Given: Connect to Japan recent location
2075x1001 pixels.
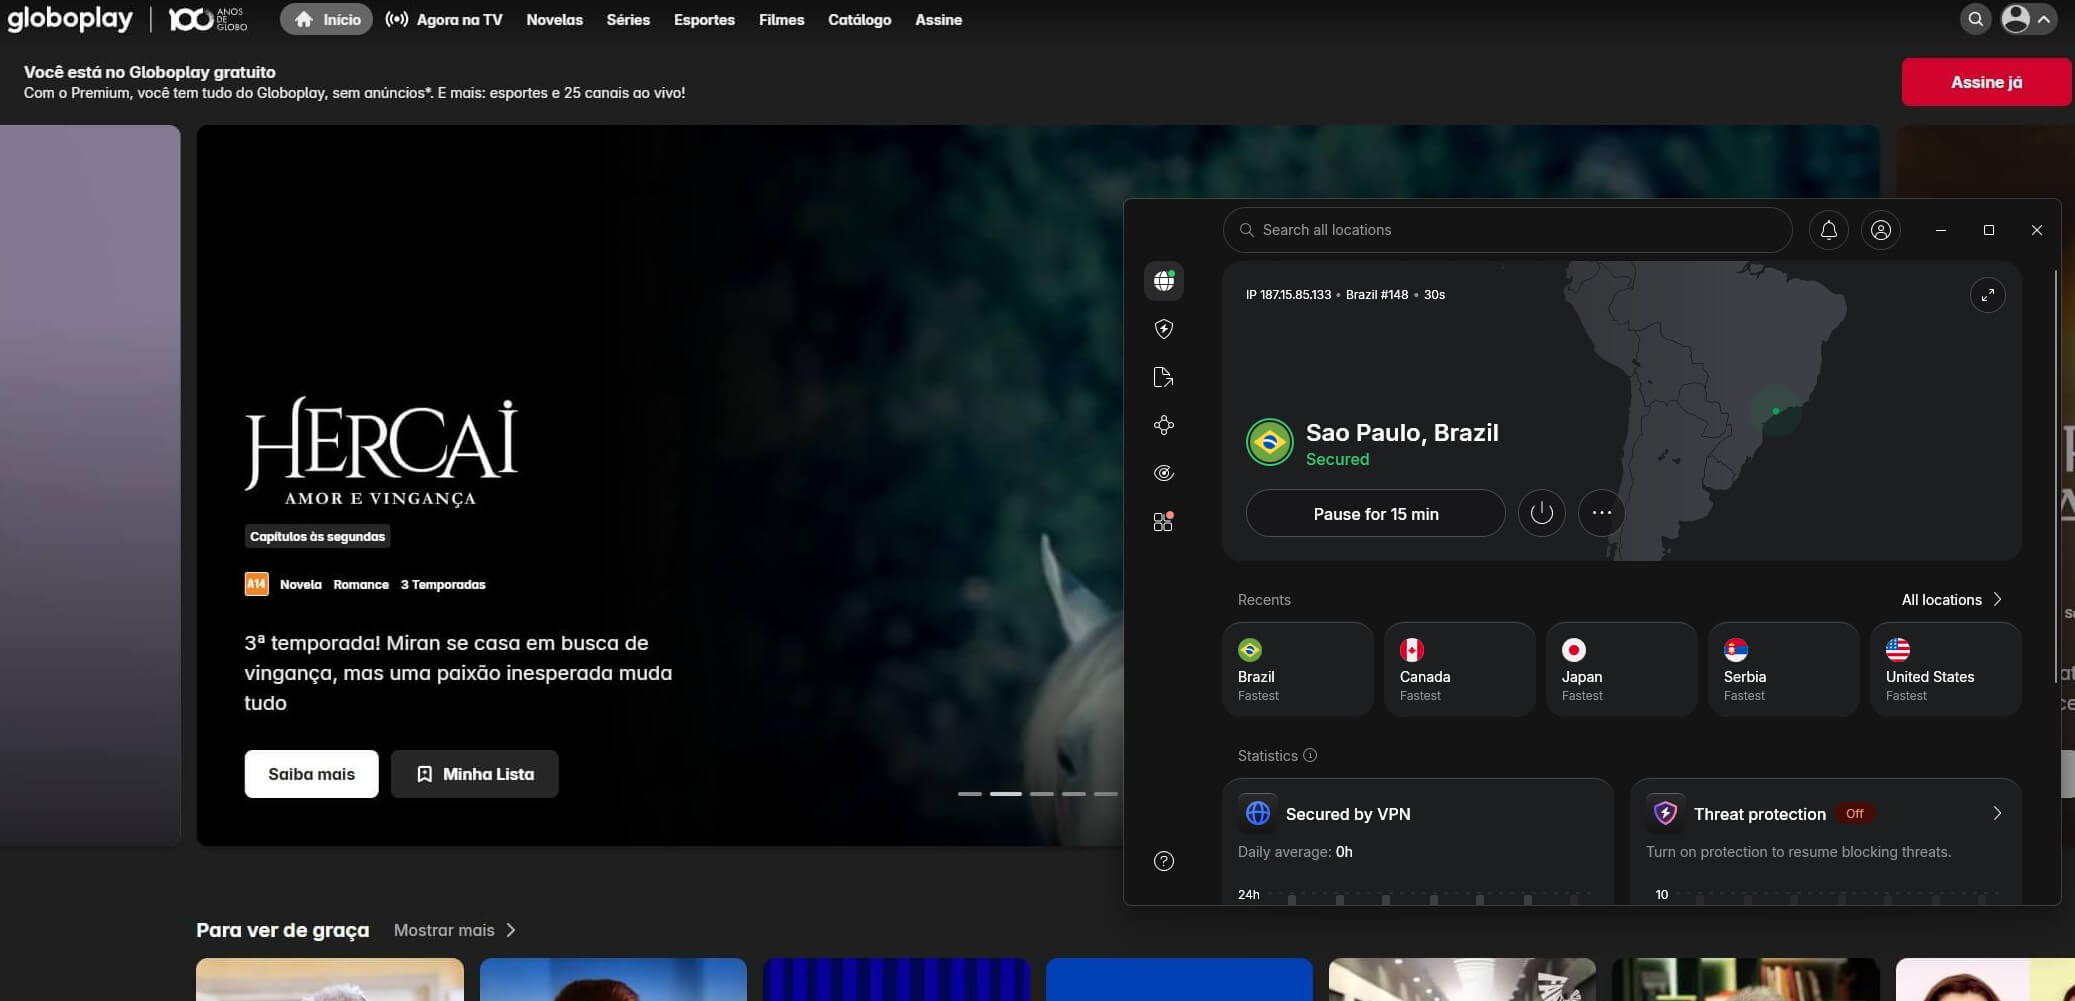Looking at the screenshot, I should 1621,669.
